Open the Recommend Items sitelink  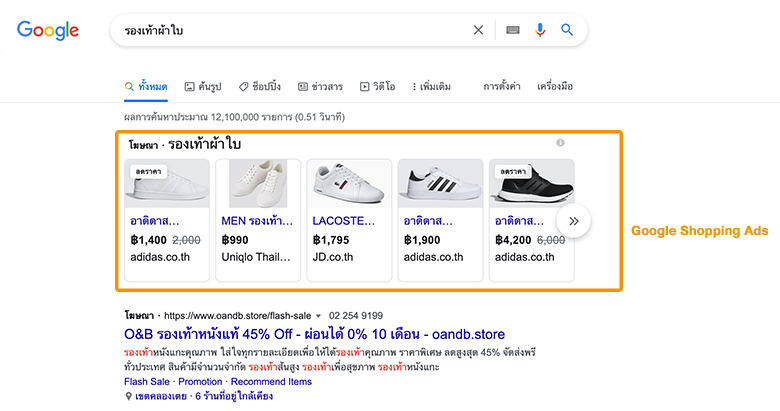click(x=271, y=382)
